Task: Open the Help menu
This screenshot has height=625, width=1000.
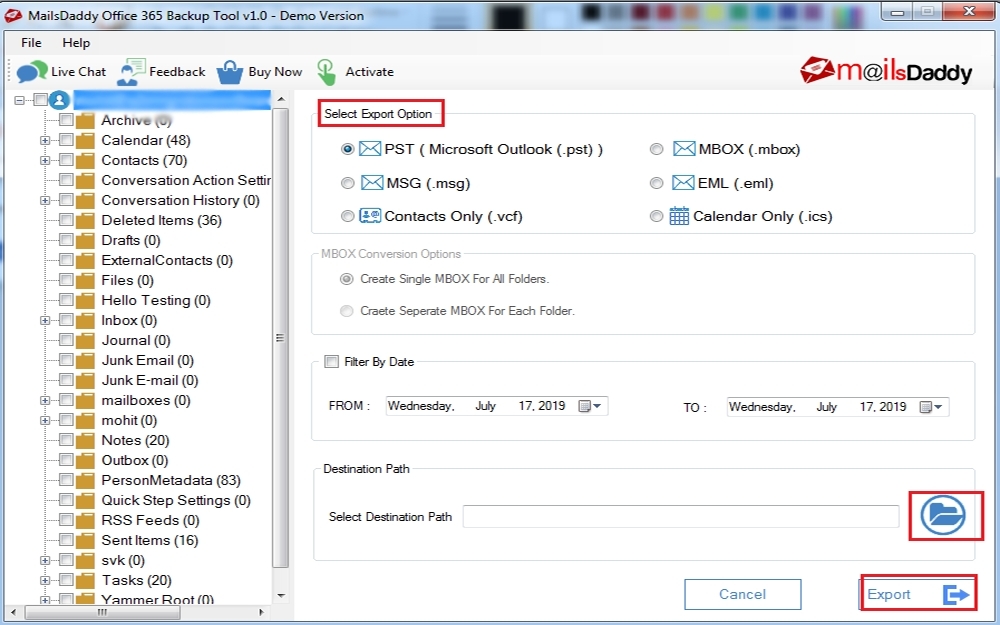Action: (76, 43)
